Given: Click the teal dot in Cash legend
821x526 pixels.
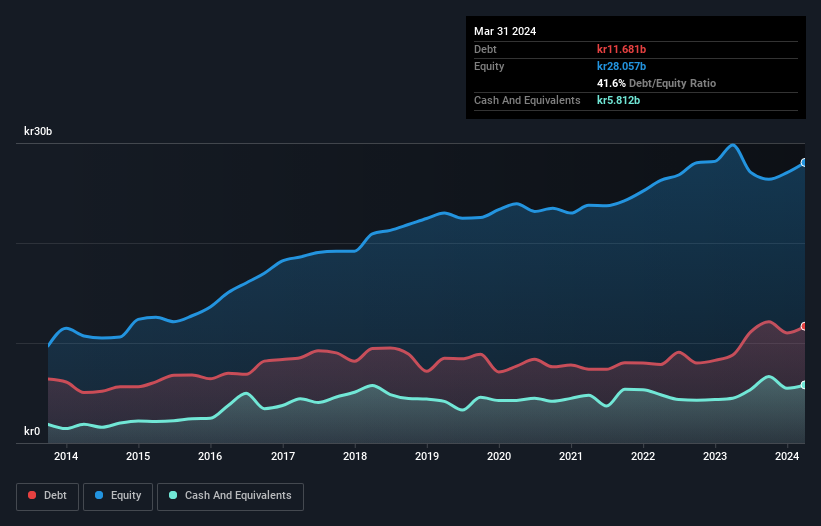Looking at the screenshot, I should [x=173, y=496].
